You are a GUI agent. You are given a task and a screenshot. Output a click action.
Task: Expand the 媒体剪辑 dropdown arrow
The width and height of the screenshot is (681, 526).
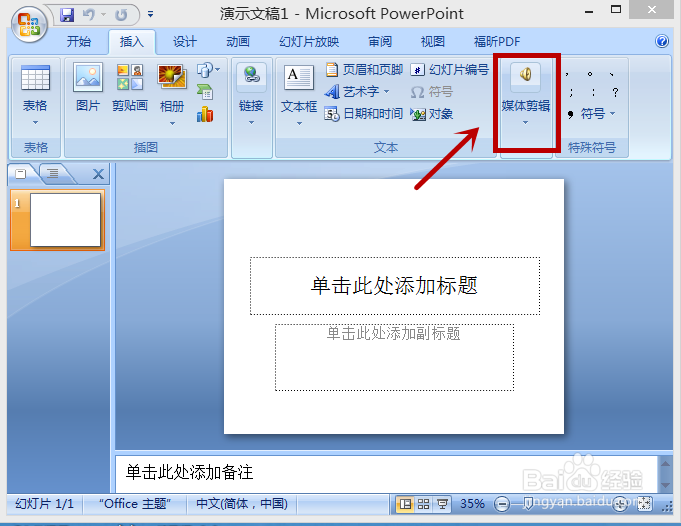coord(526,123)
